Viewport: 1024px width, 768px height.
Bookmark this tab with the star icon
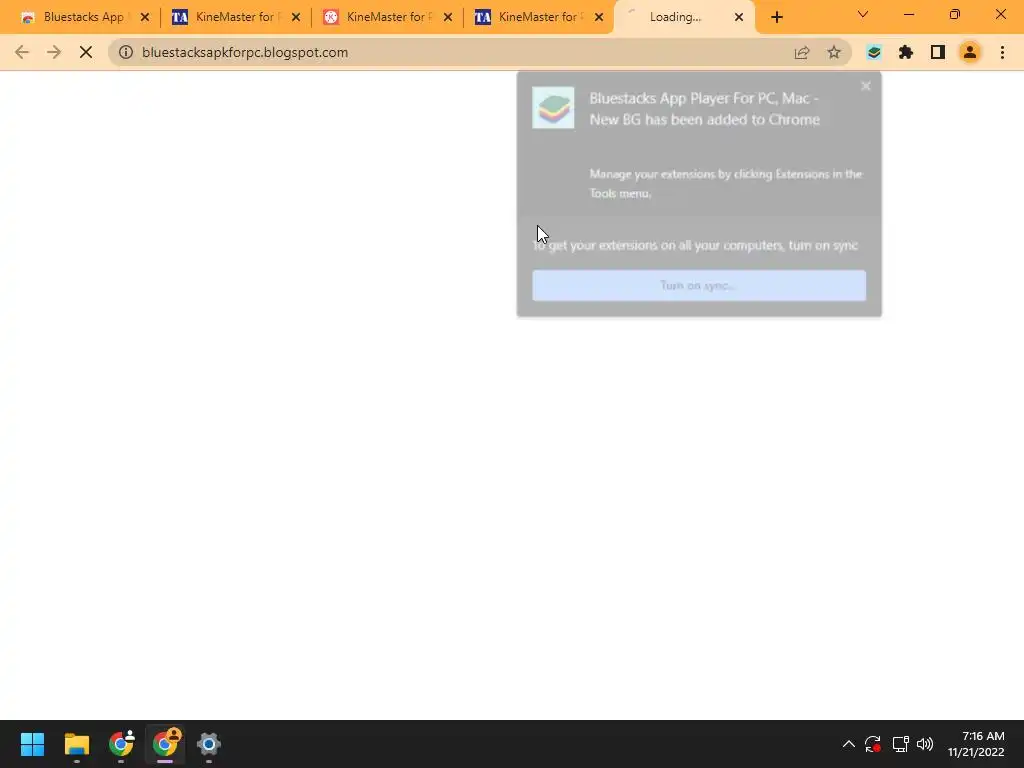[x=834, y=52]
